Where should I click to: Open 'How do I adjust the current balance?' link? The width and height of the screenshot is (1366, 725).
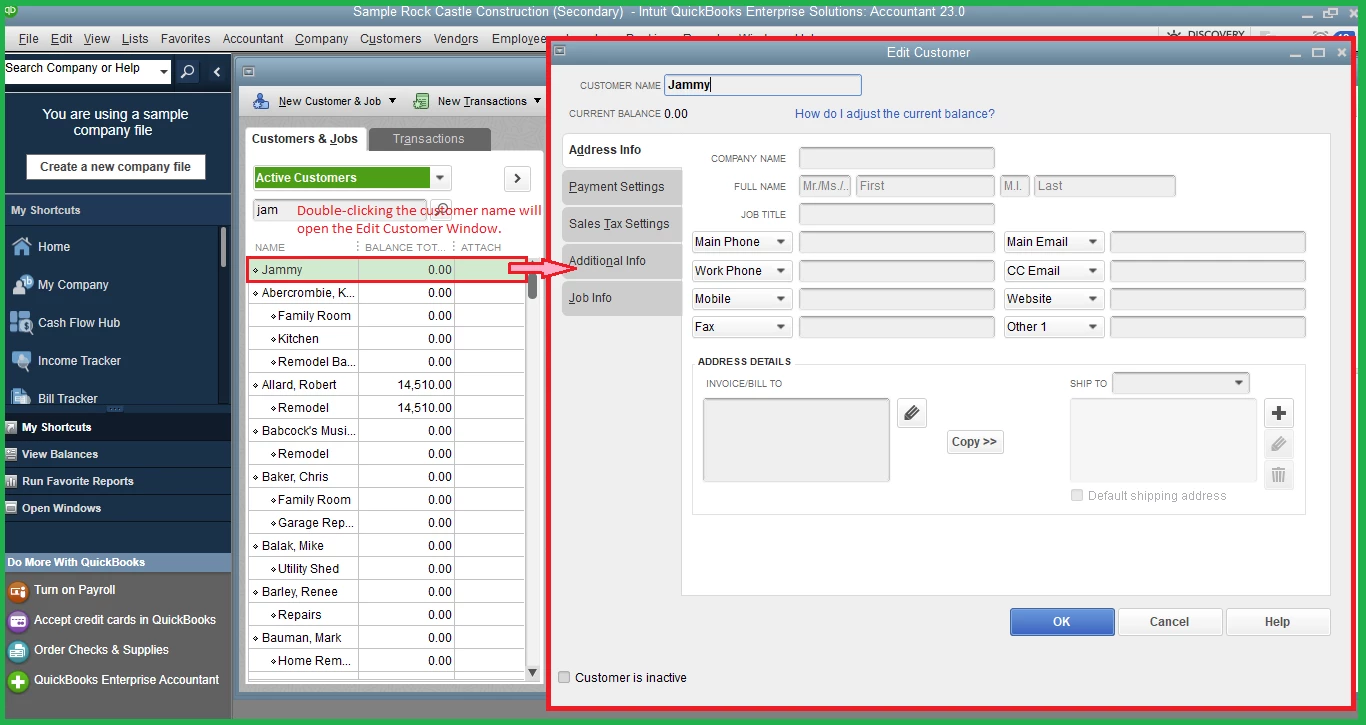click(895, 114)
